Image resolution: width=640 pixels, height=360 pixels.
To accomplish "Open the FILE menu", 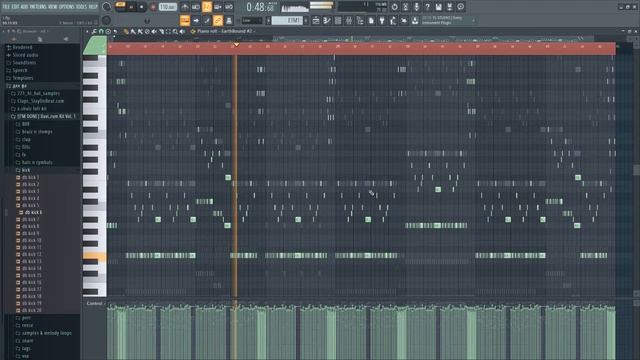I will point(6,7).
